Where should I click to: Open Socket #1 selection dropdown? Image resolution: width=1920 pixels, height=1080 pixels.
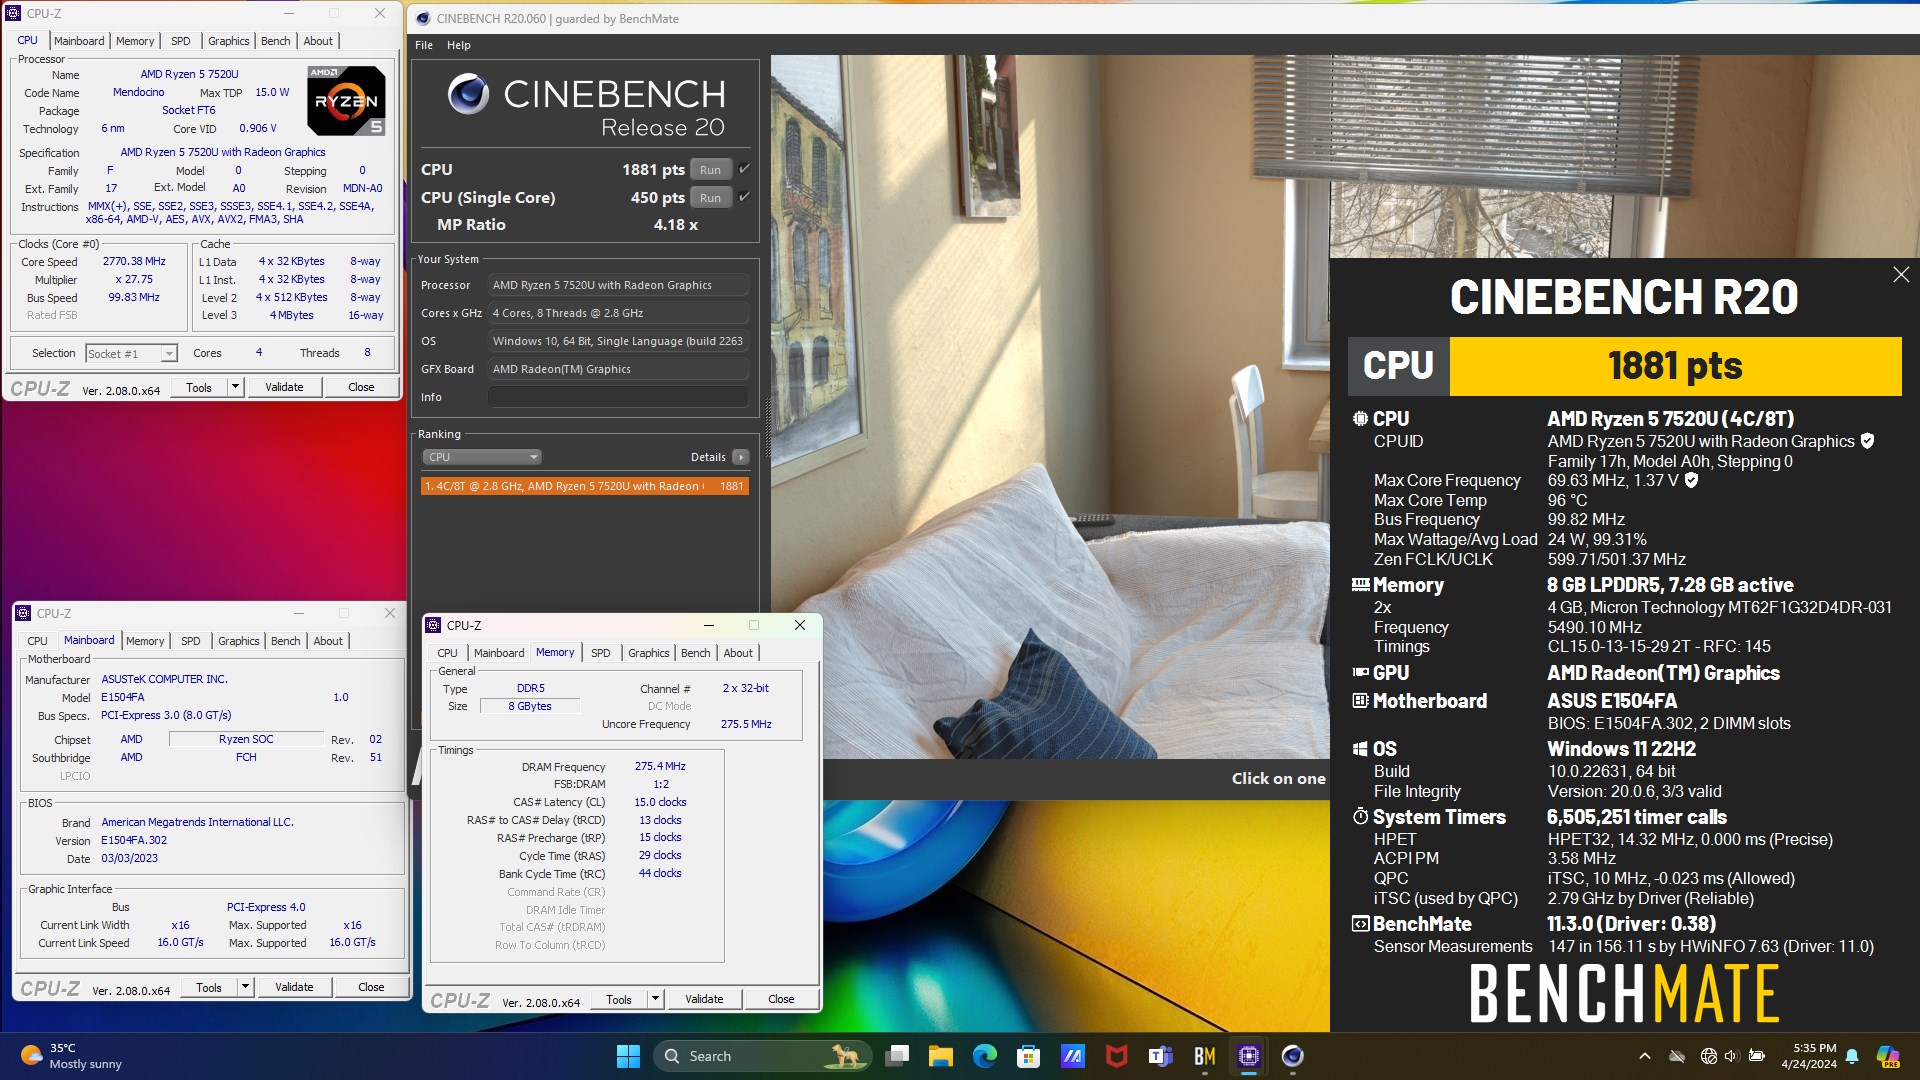(131, 353)
